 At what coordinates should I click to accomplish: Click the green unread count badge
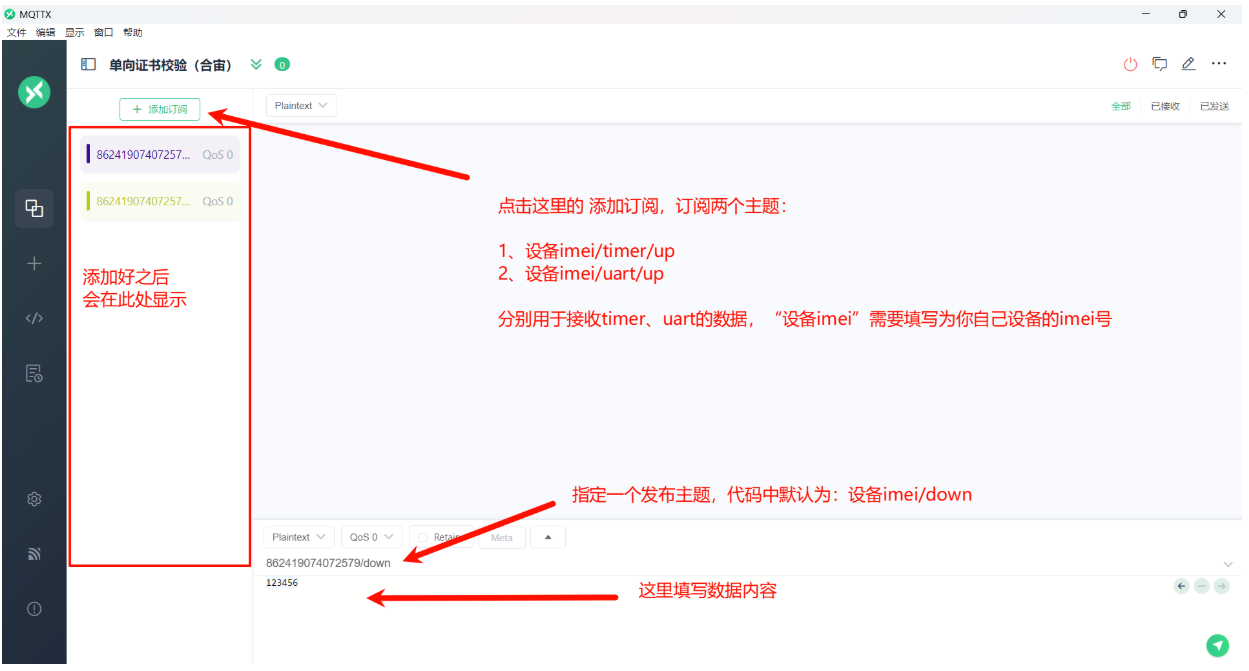[x=282, y=64]
